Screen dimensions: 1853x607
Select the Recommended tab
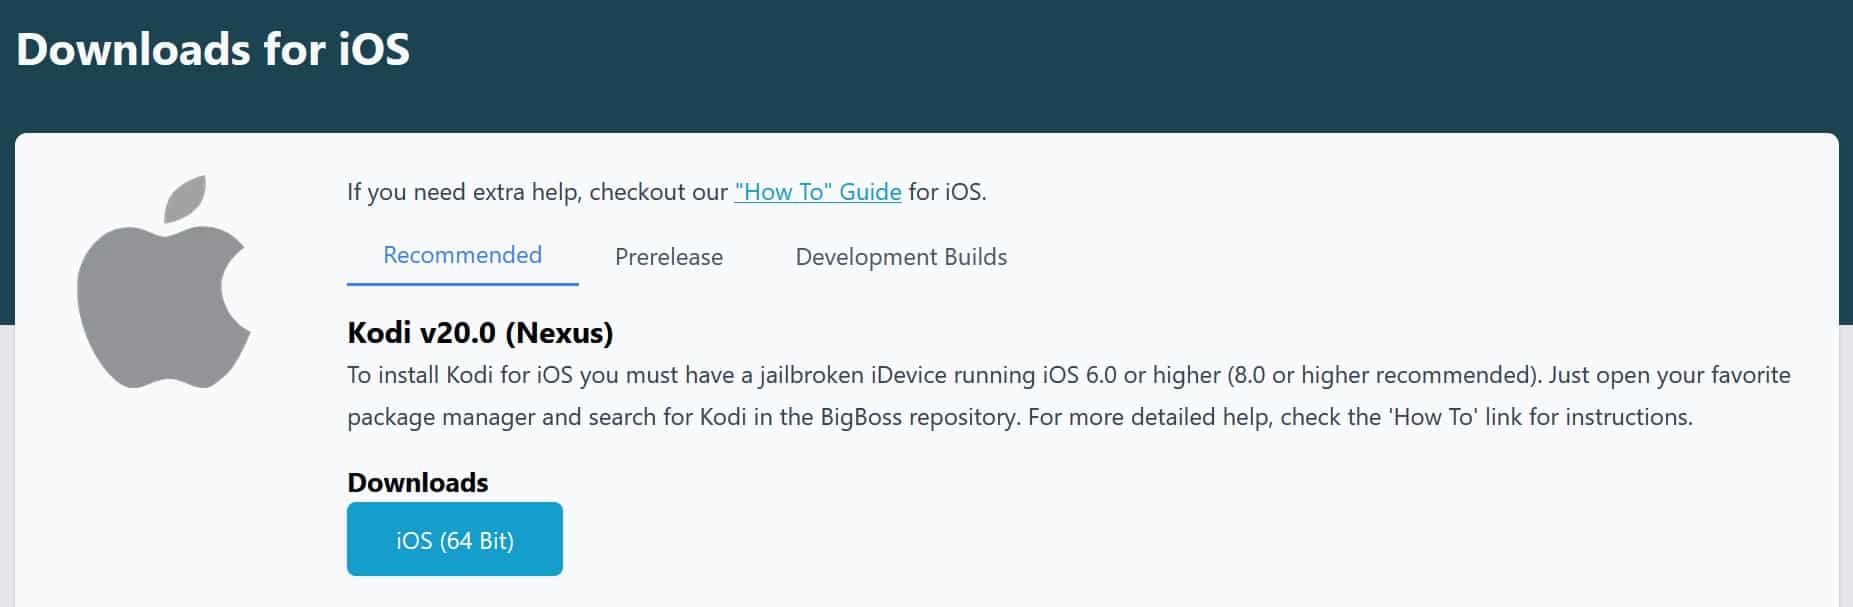[462, 256]
